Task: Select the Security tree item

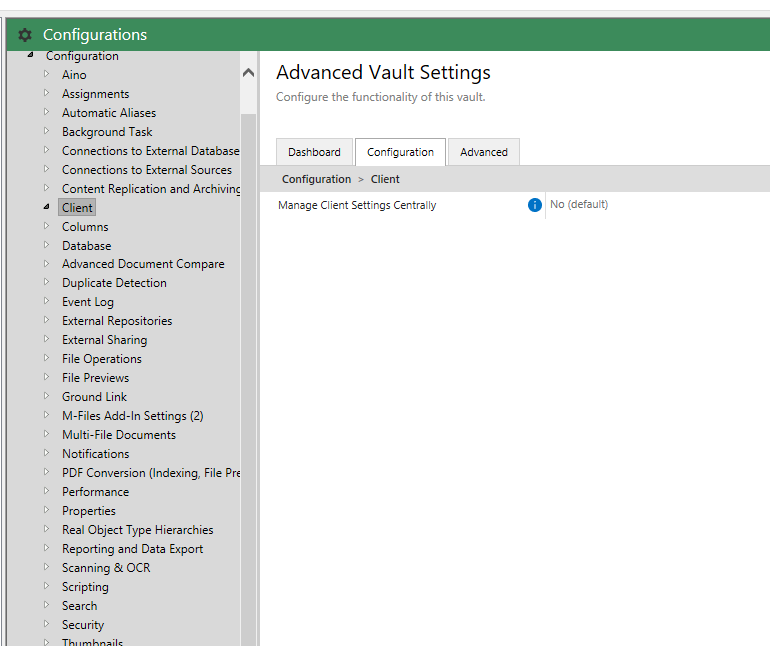Action: (x=83, y=625)
